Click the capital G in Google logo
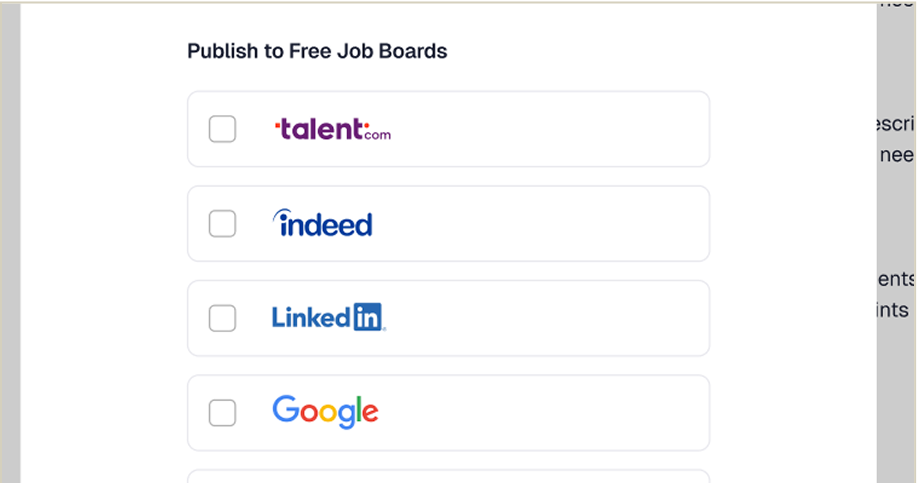The width and height of the screenshot is (917, 483). coord(286,409)
